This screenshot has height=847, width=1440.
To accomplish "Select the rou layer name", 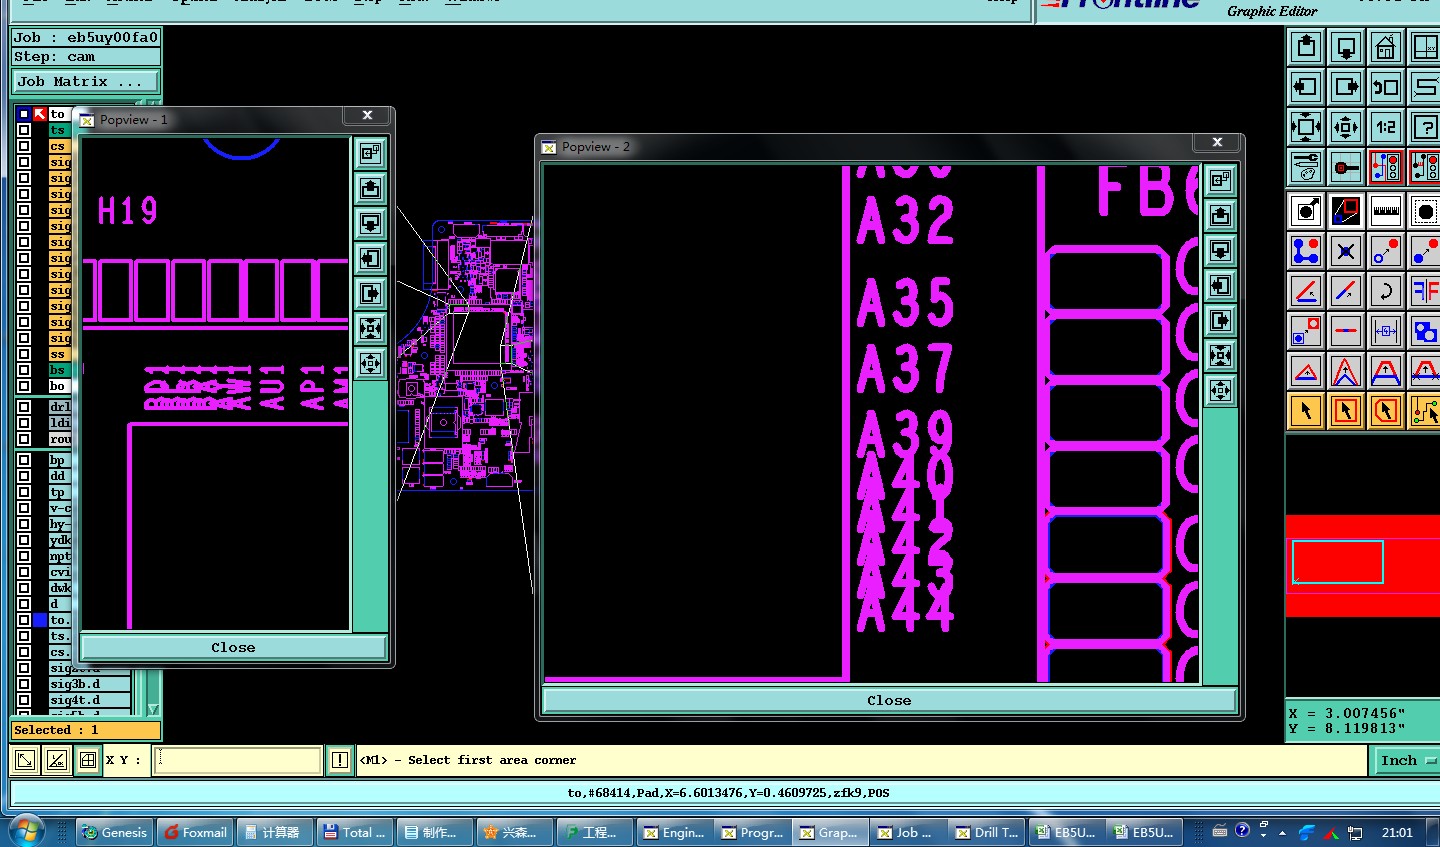I will 60,439.
